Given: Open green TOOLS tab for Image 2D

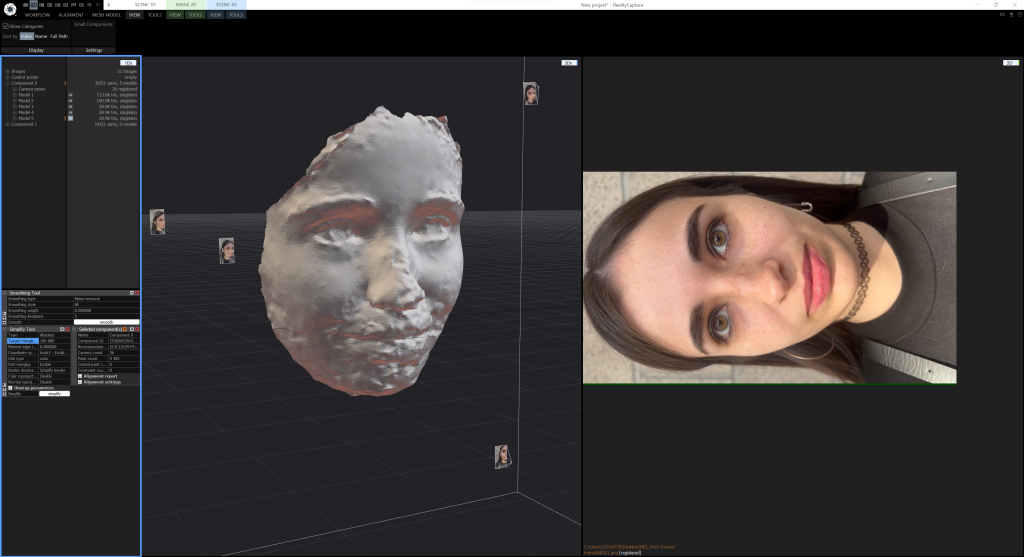Looking at the screenshot, I should click(195, 15).
